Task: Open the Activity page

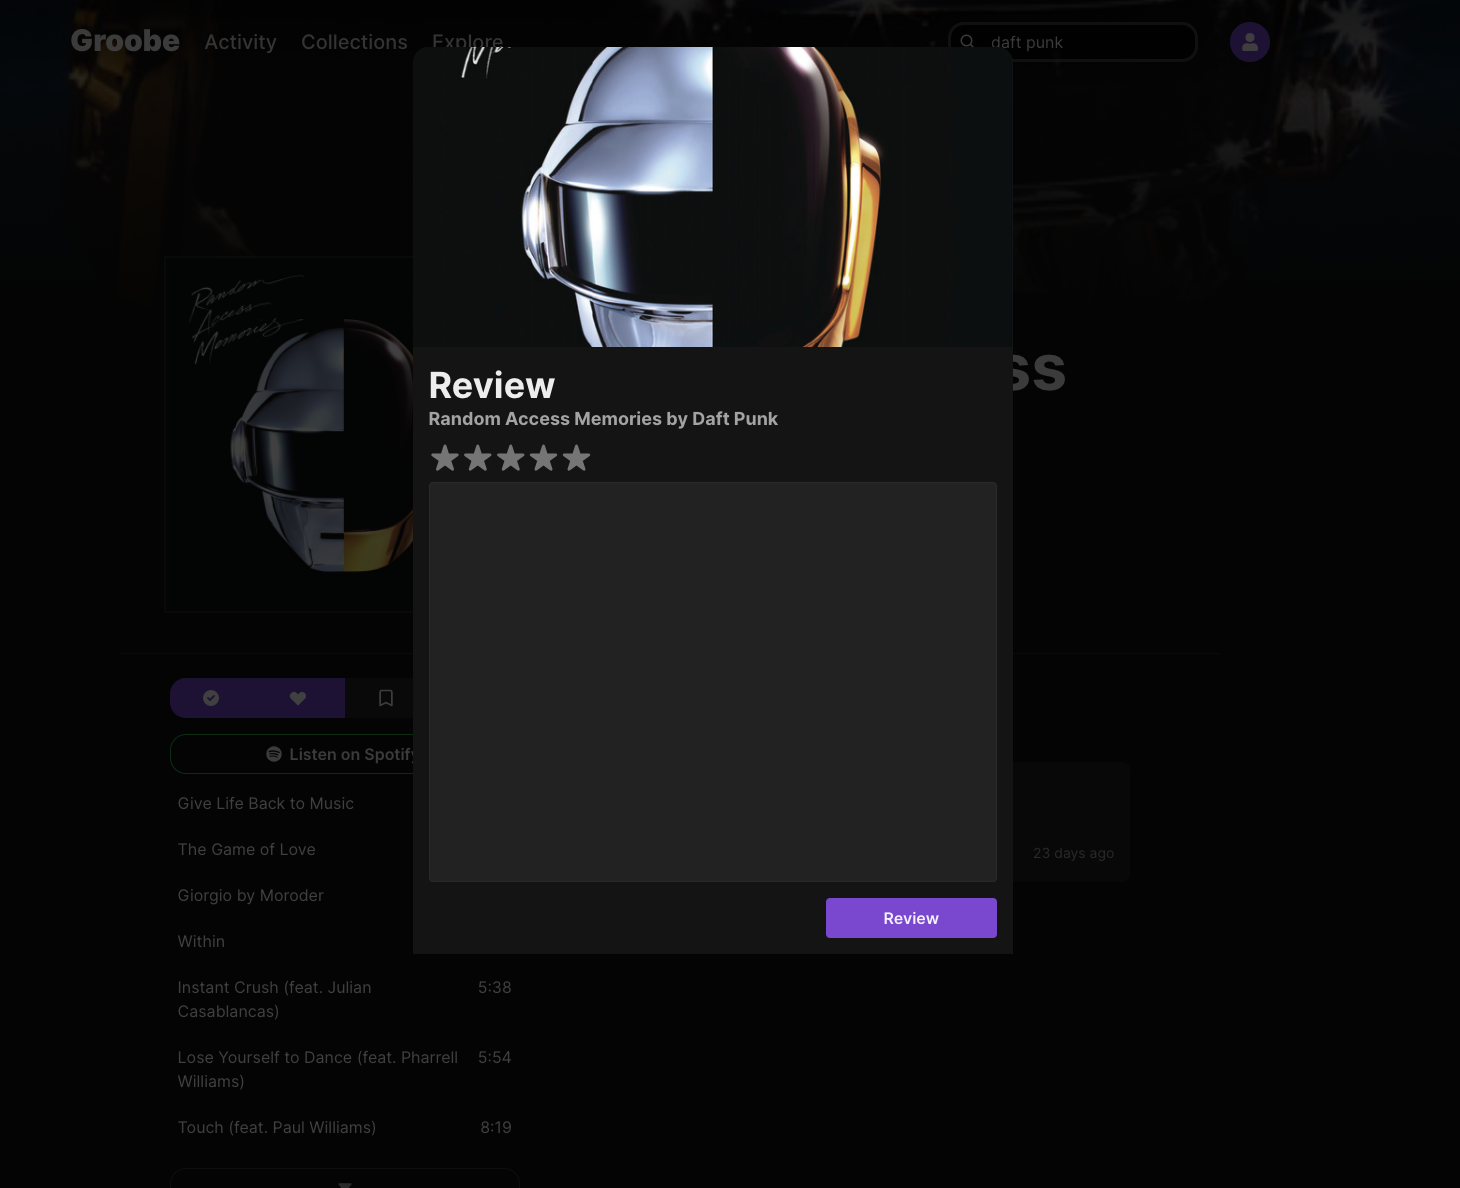Action: coord(240,42)
